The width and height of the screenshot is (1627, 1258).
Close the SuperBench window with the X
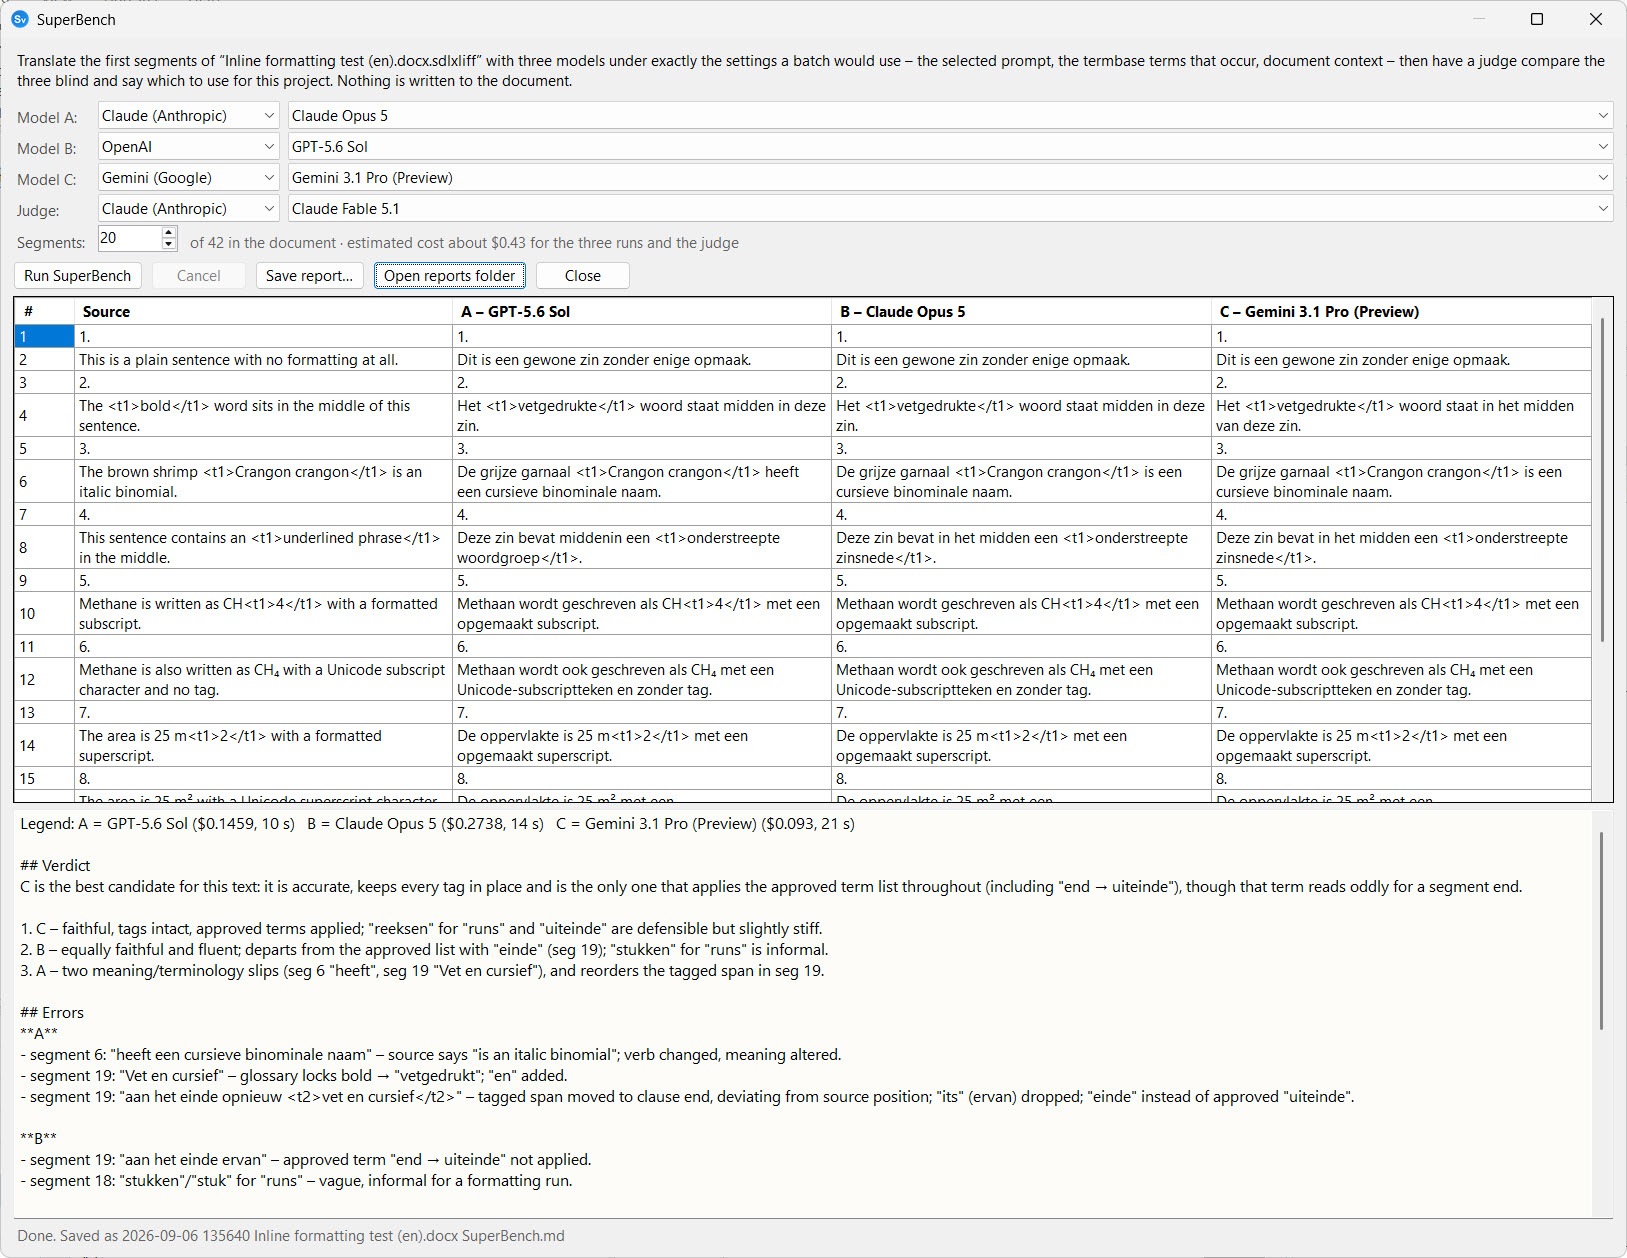pyautogui.click(x=1596, y=19)
